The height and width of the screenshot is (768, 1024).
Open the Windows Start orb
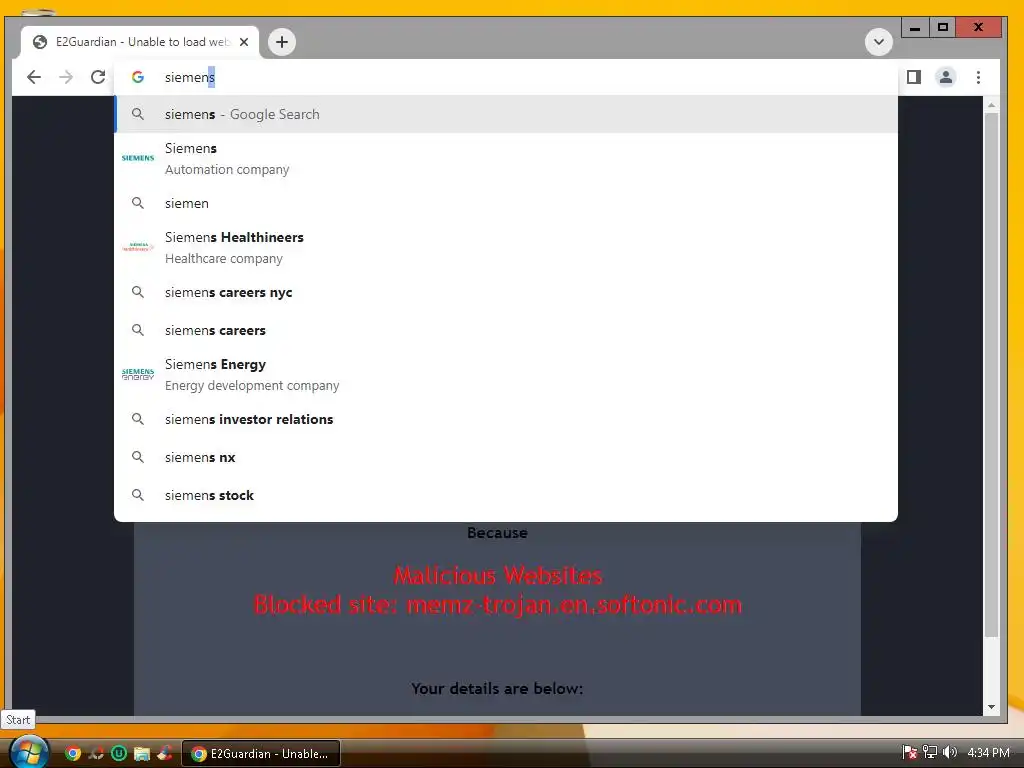coord(29,753)
